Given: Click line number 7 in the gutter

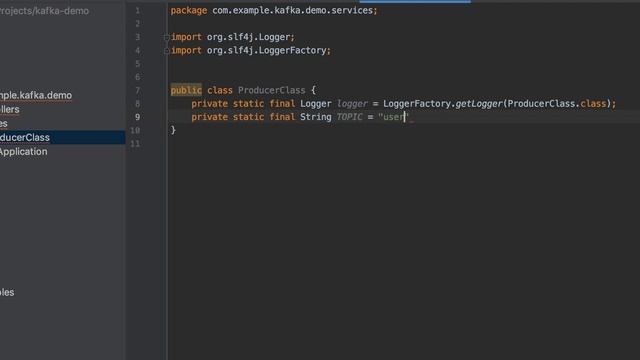Looking at the screenshot, I should pyautogui.click(x=138, y=90).
